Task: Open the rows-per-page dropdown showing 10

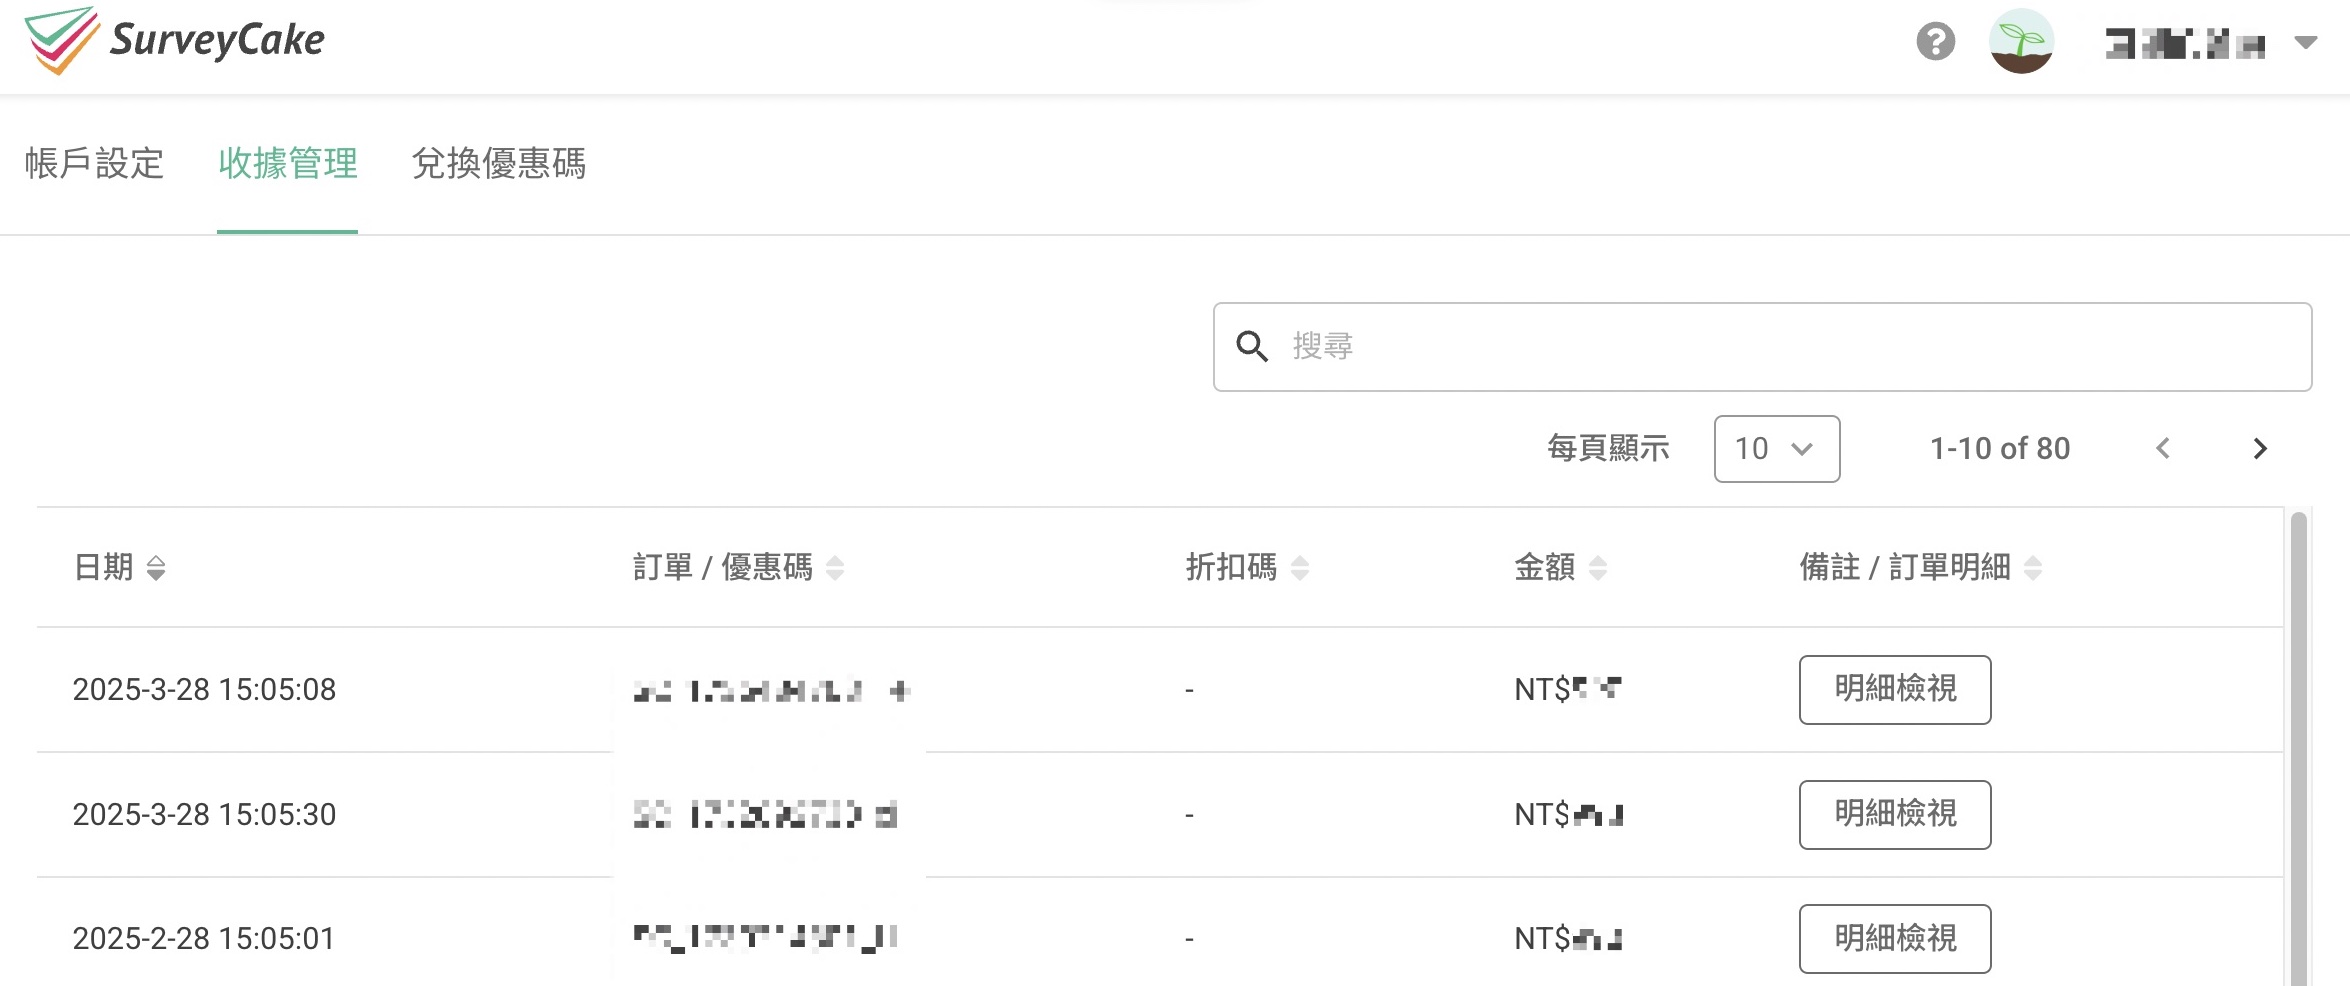Action: [x=1776, y=449]
